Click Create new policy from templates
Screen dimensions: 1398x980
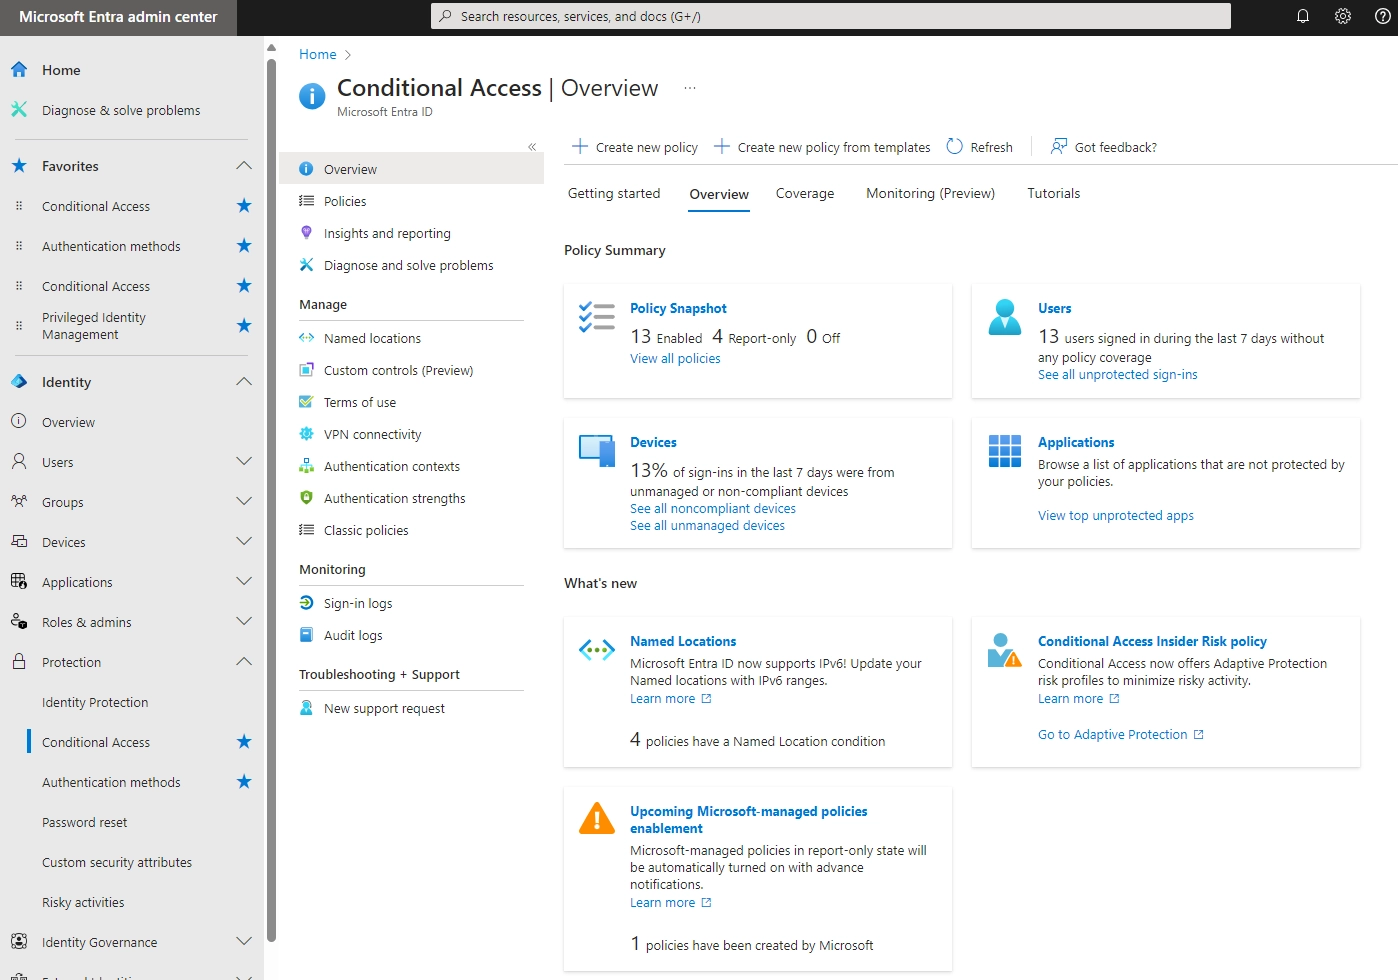[x=822, y=147]
